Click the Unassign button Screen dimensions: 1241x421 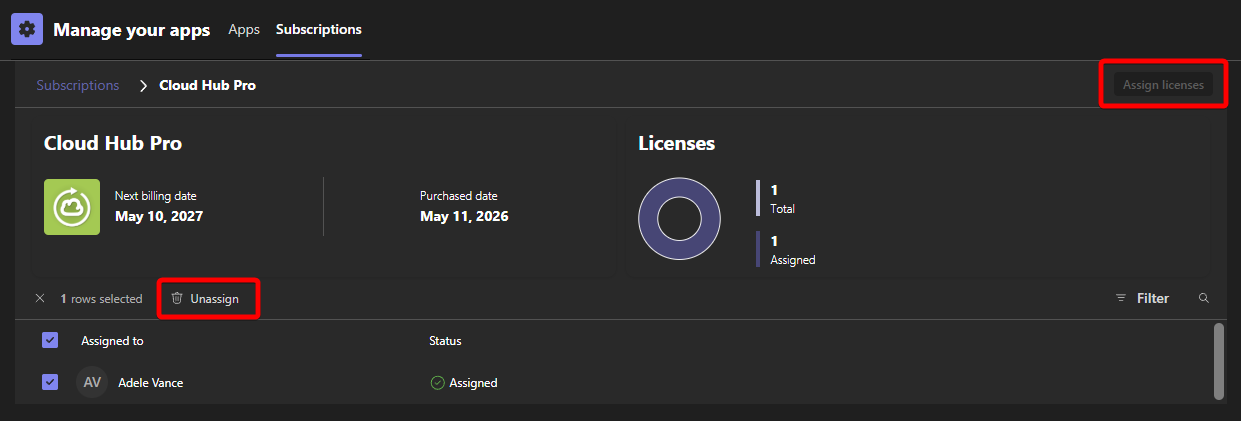click(205, 298)
